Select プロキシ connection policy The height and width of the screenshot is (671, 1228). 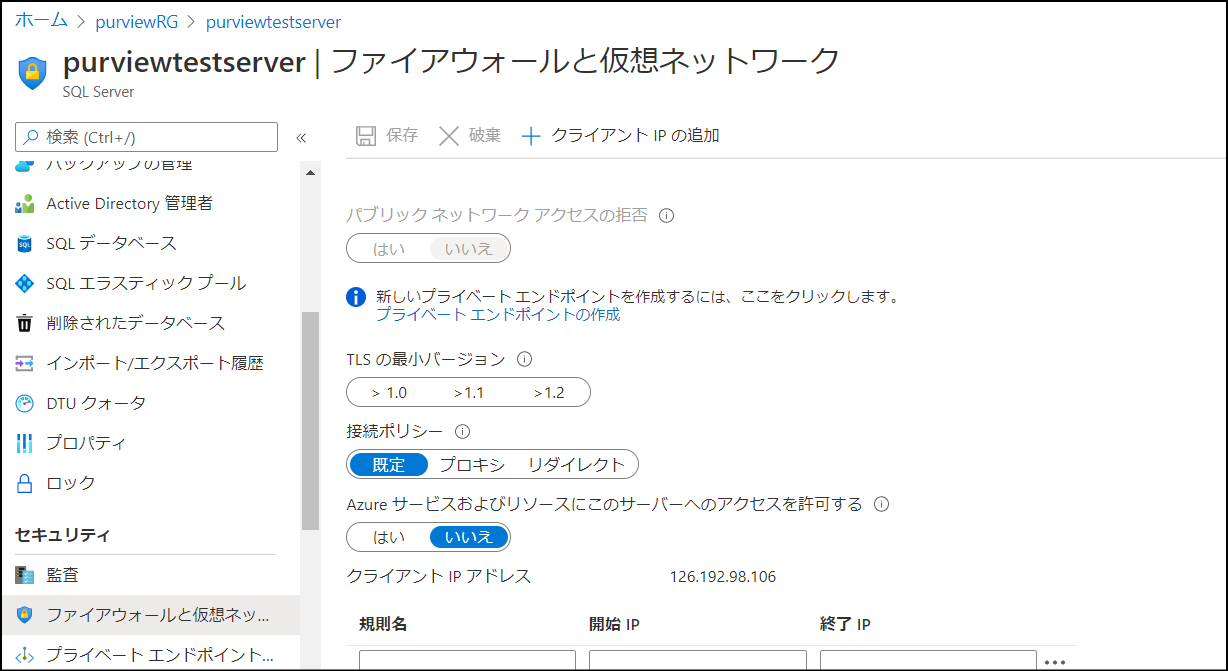pyautogui.click(x=472, y=465)
